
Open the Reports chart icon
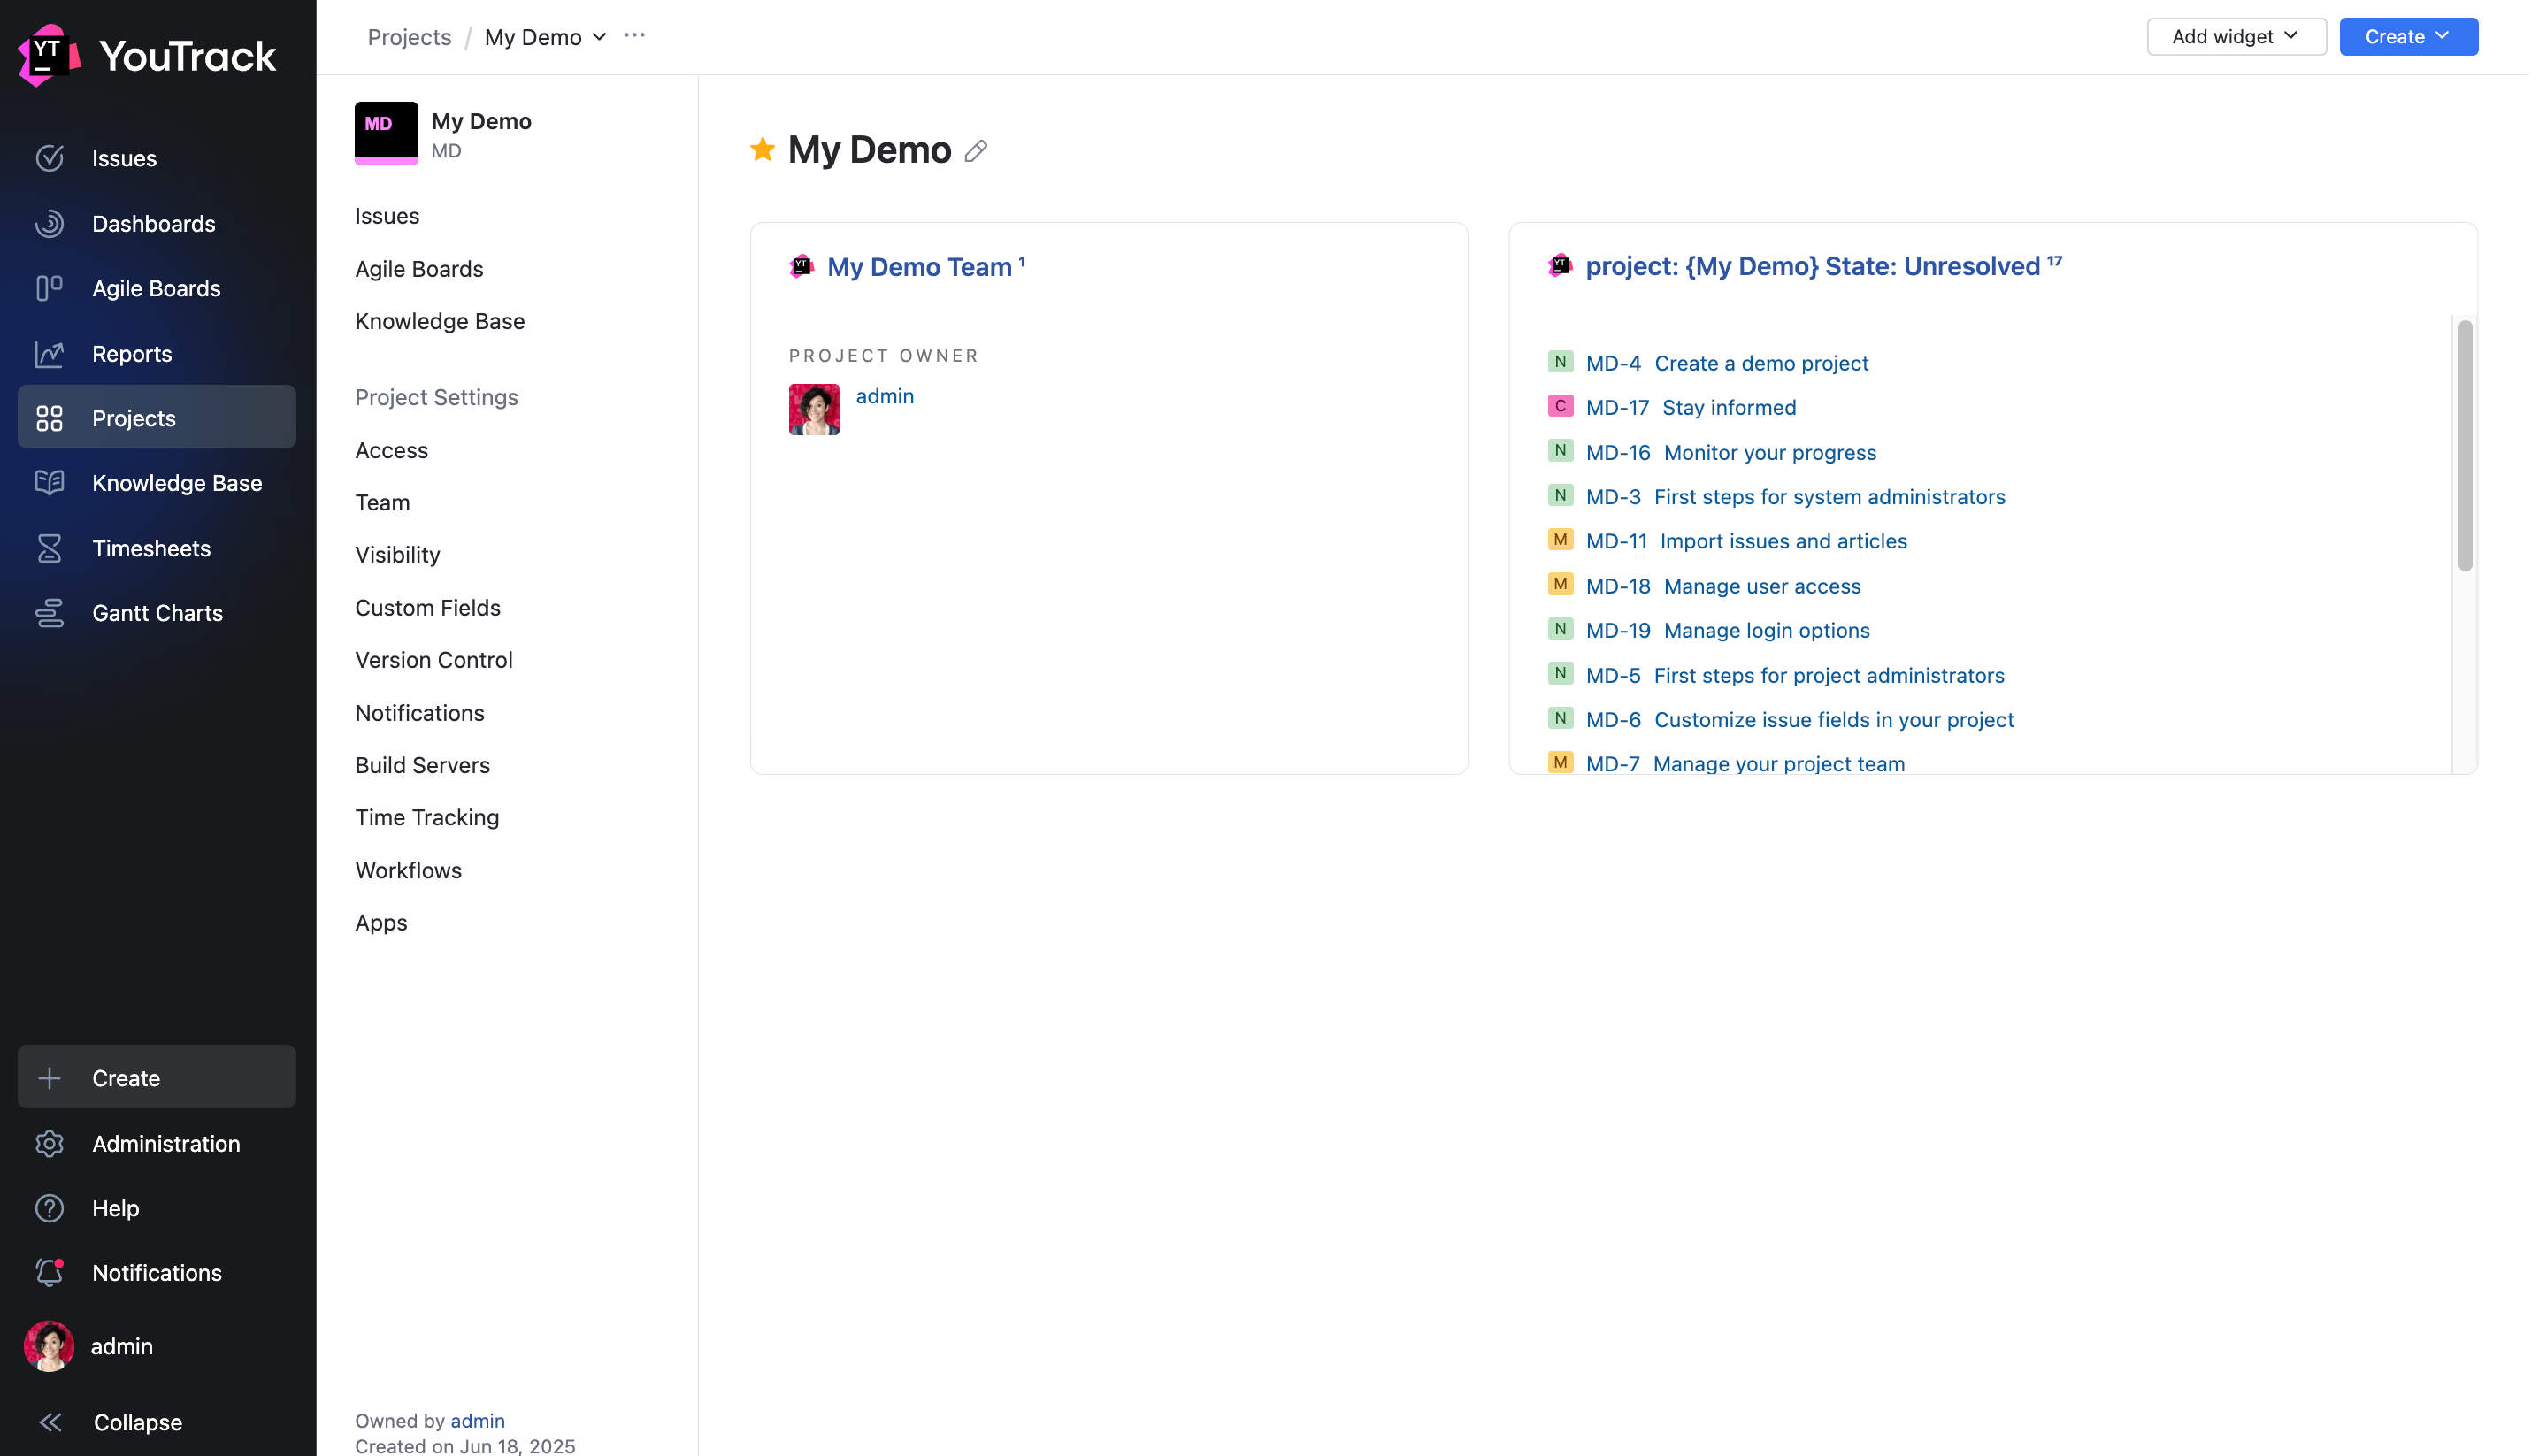tap(49, 354)
